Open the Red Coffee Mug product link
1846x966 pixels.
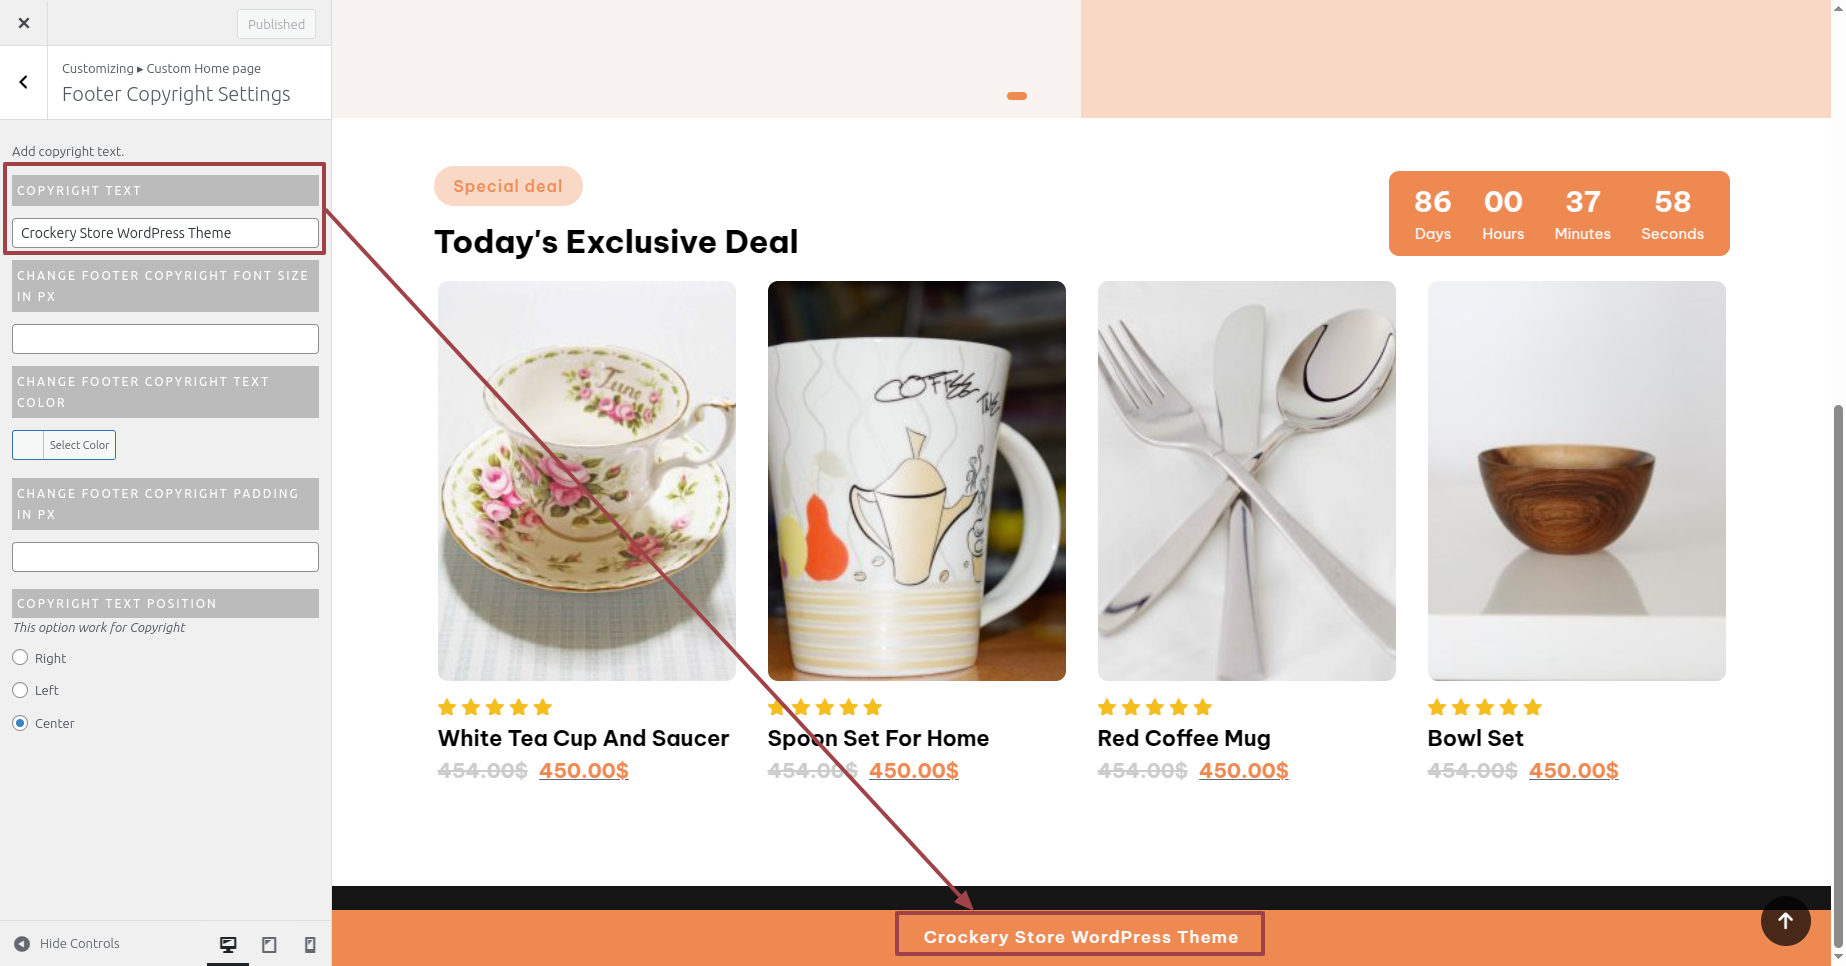coord(1184,738)
